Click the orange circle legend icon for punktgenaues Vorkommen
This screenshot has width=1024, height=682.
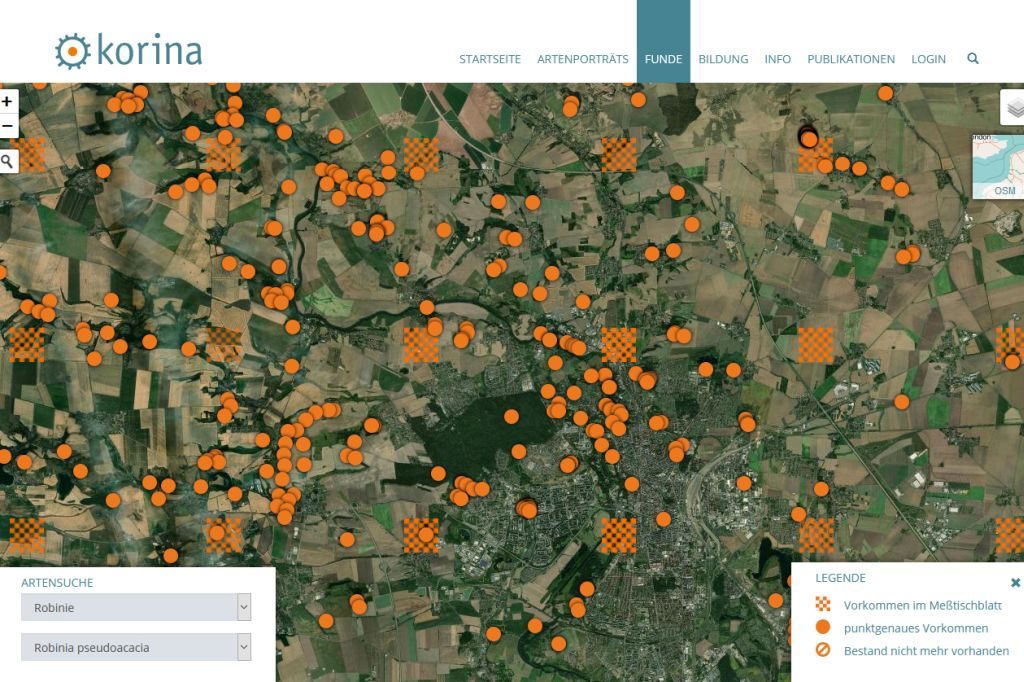(x=823, y=628)
